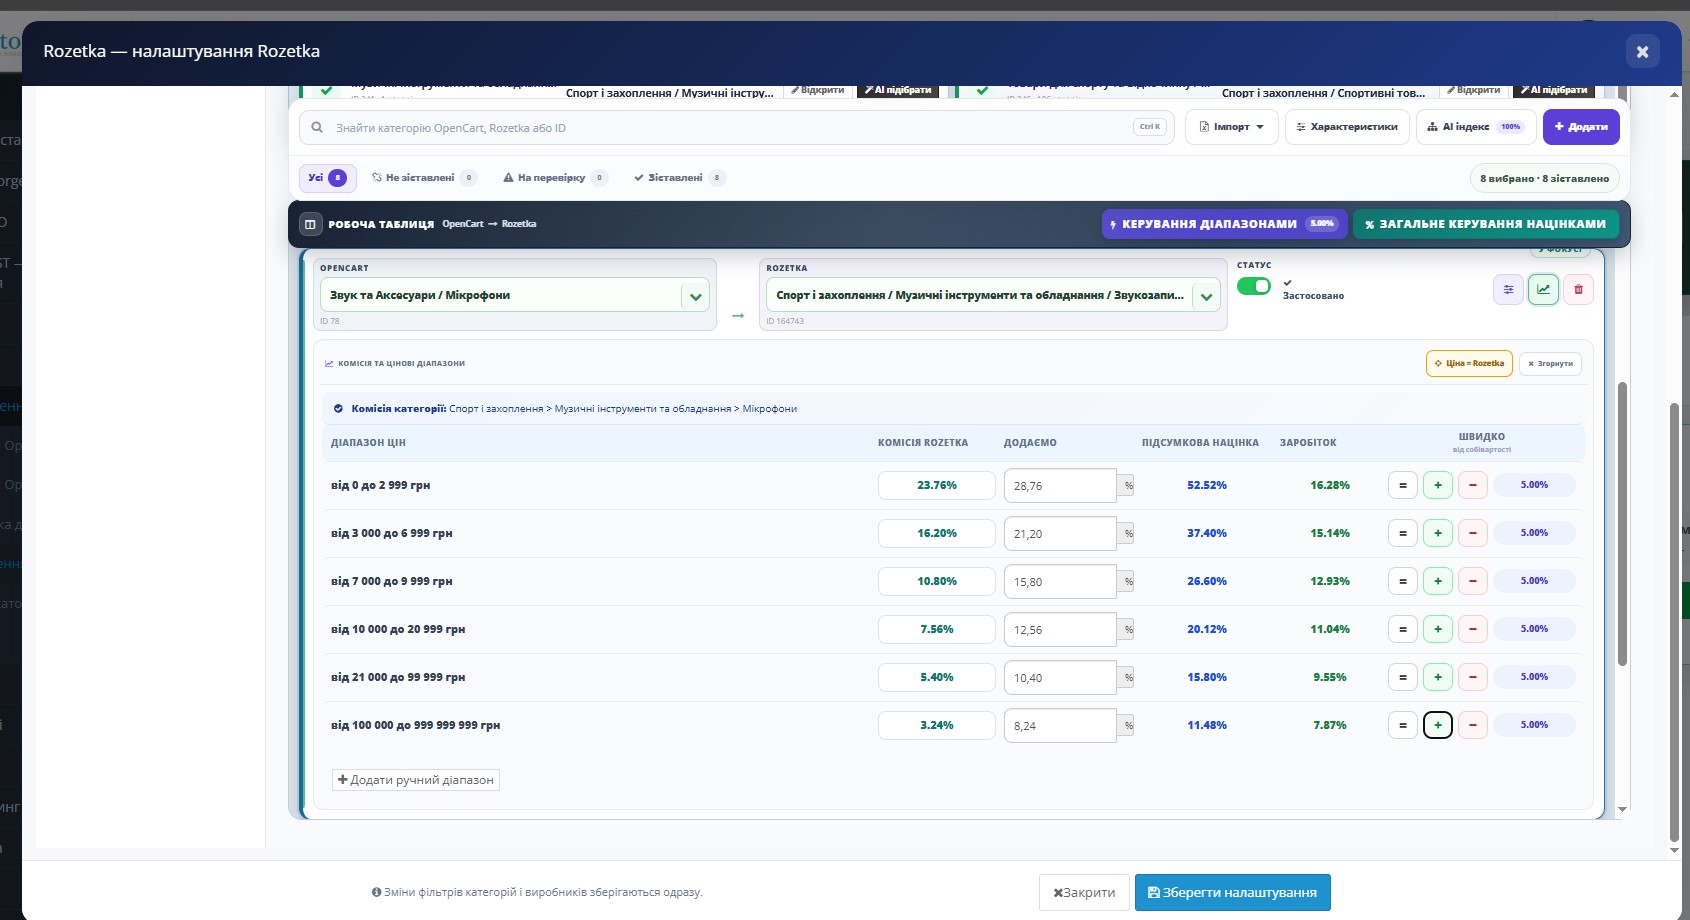
Task: Click the Характеристики button
Action: [x=1347, y=127]
